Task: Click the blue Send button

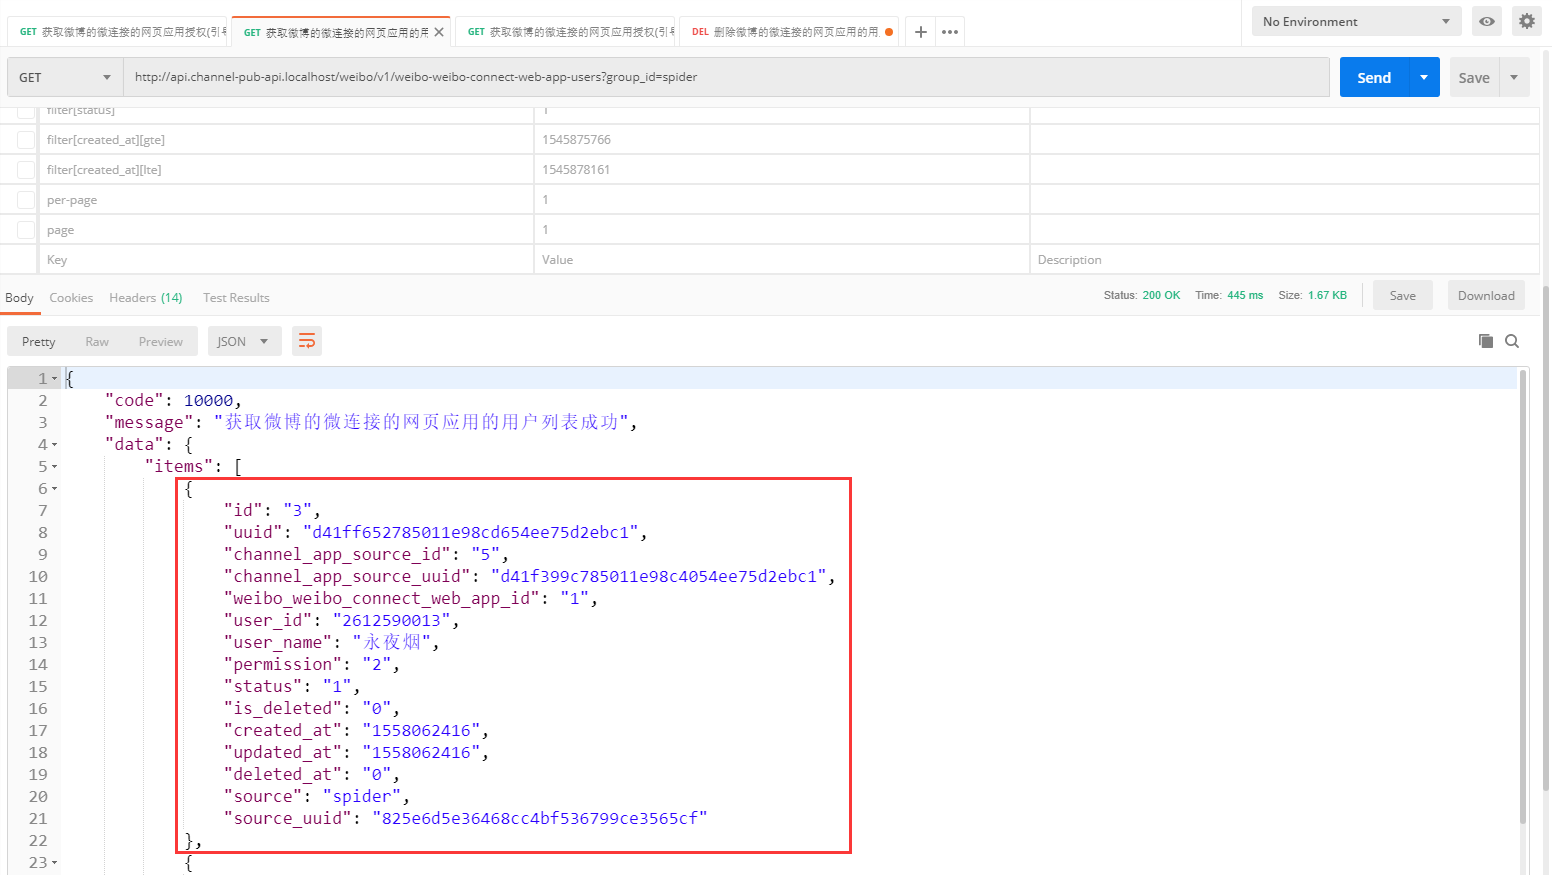Action: click(x=1374, y=77)
